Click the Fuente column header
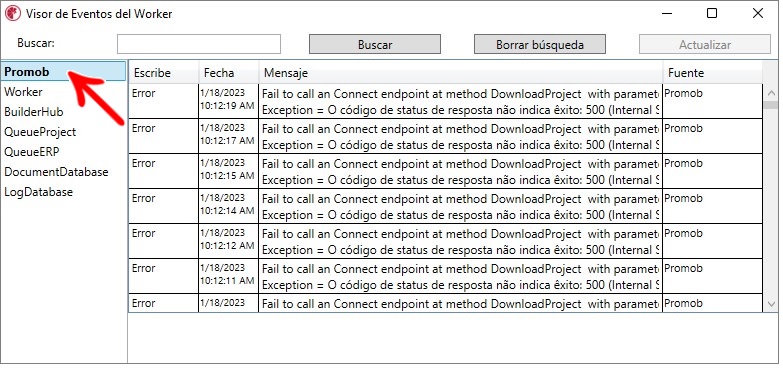Image resolution: width=783 pixels, height=368 pixels. click(x=713, y=72)
